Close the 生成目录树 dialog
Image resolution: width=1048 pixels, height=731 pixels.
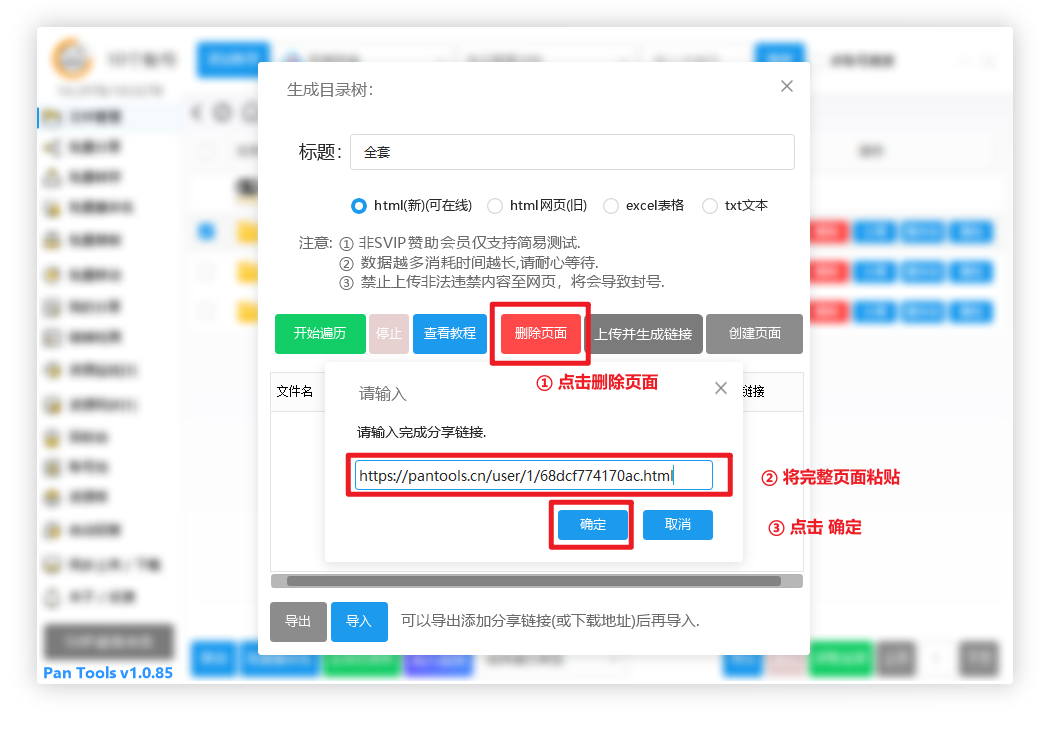[x=787, y=87]
